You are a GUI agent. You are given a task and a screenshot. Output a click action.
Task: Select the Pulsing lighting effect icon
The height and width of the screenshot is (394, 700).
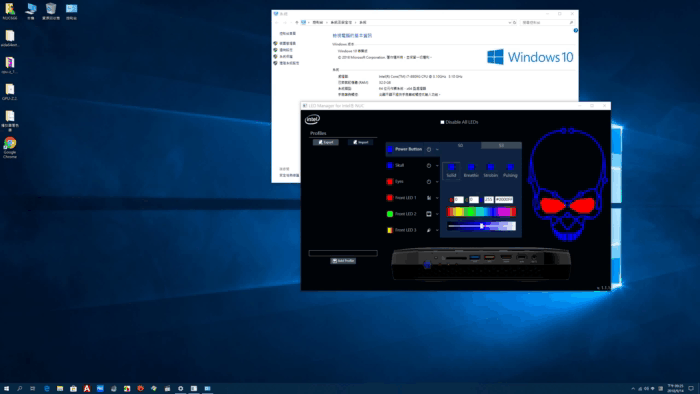510,167
